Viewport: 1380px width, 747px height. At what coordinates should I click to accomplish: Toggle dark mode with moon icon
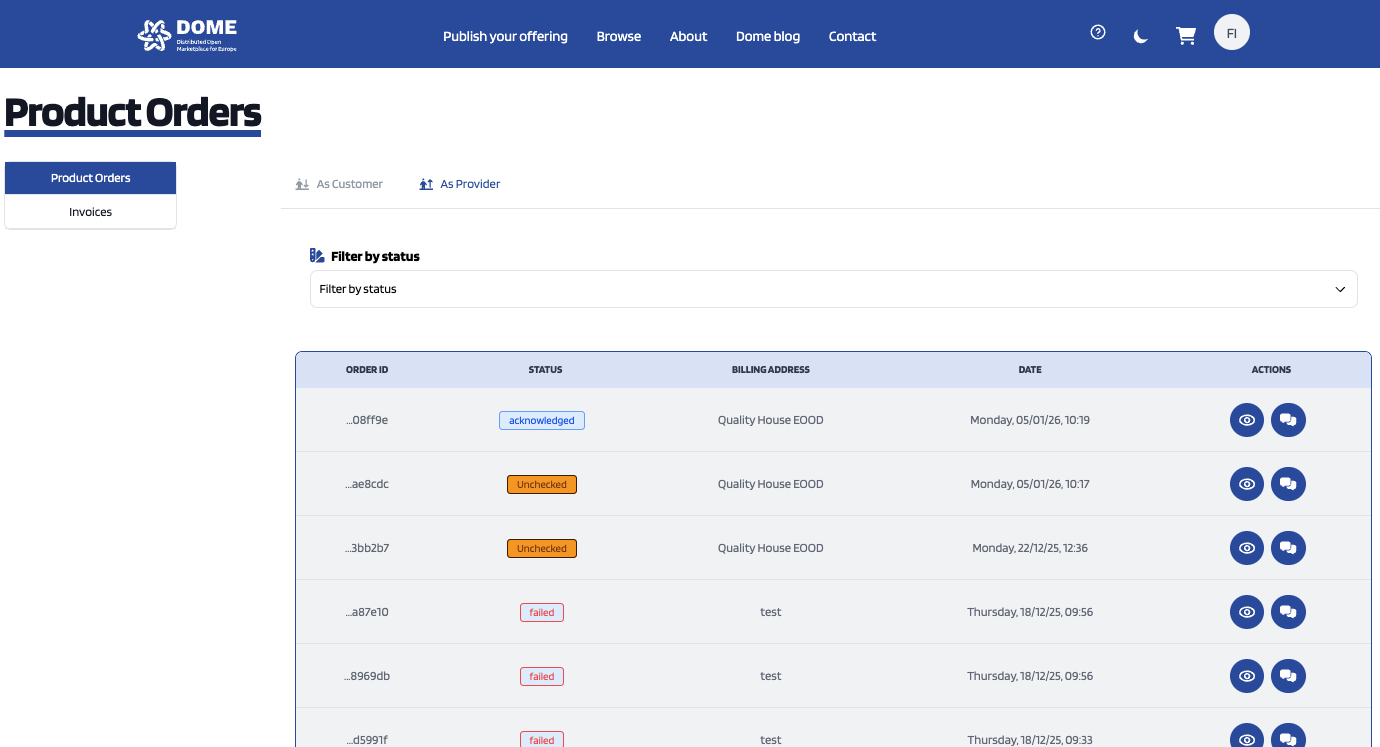1141,36
